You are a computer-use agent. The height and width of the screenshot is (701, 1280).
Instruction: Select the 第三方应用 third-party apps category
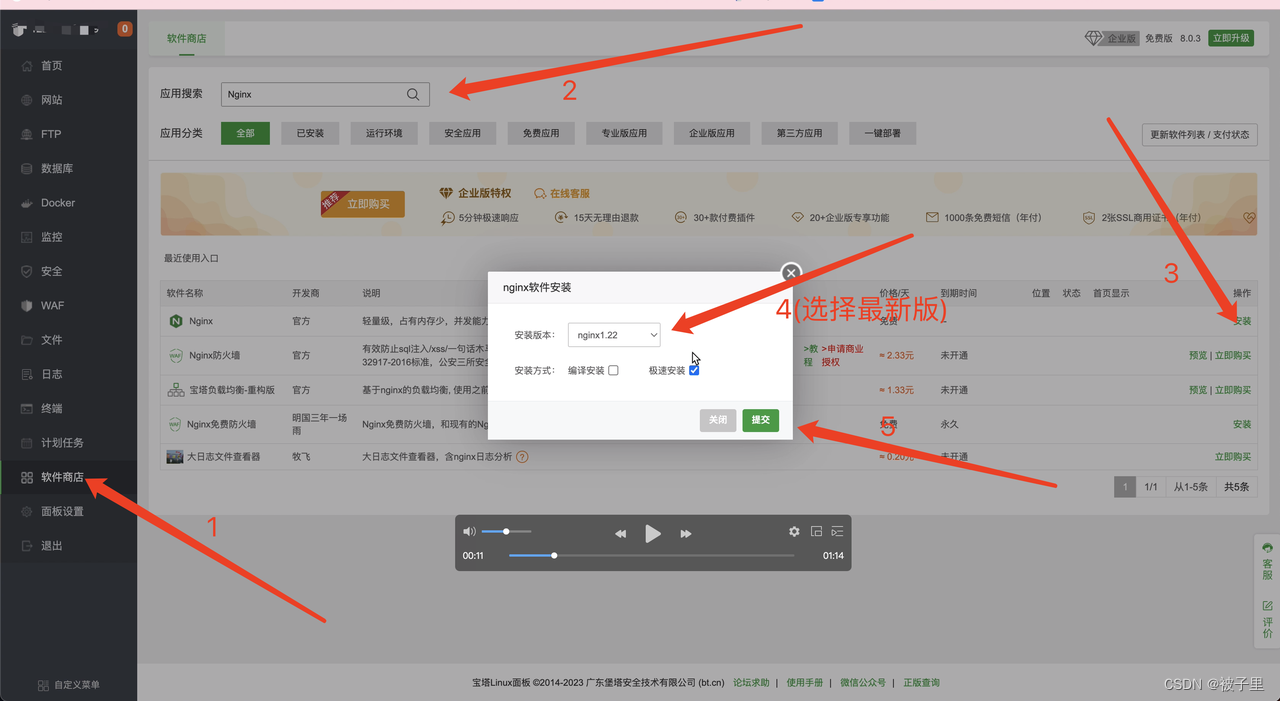799,133
